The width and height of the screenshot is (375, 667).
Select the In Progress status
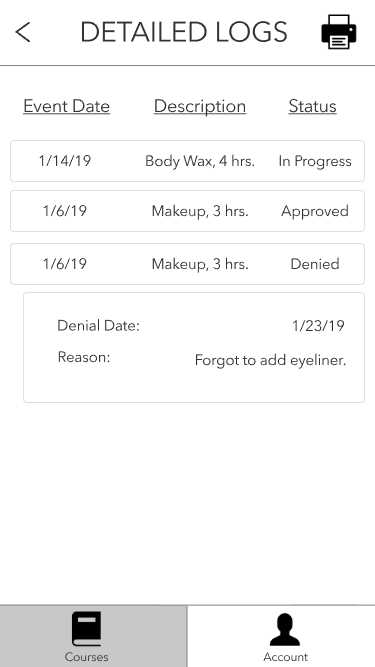pyautogui.click(x=315, y=162)
